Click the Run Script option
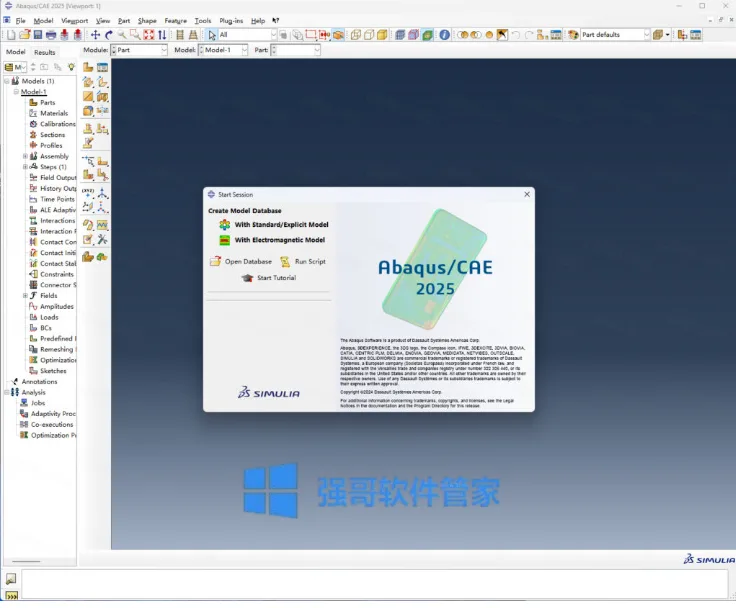The image size is (736, 608). [x=303, y=262]
